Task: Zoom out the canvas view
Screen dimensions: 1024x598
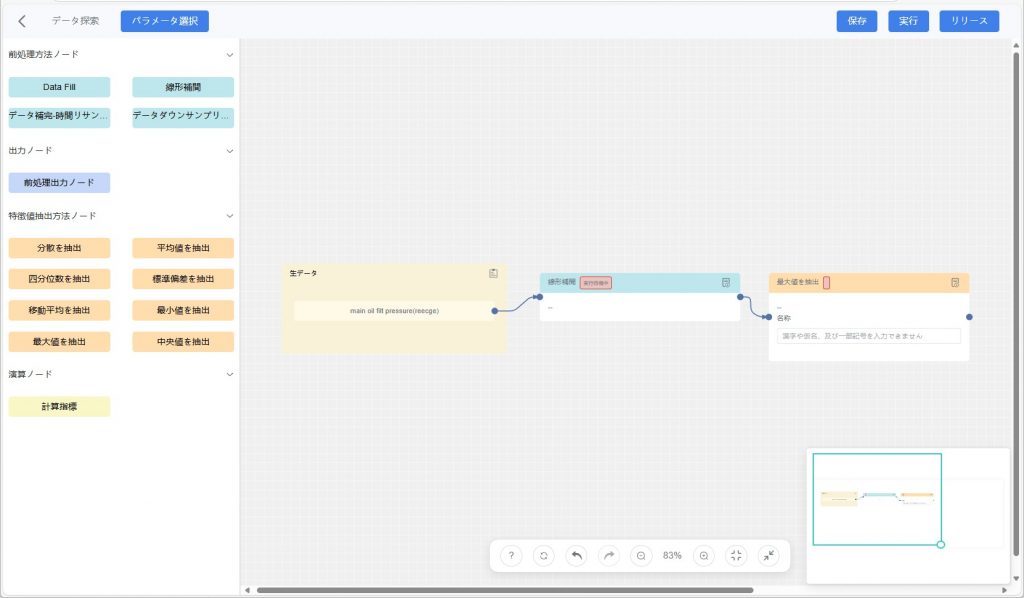Action: tap(641, 555)
